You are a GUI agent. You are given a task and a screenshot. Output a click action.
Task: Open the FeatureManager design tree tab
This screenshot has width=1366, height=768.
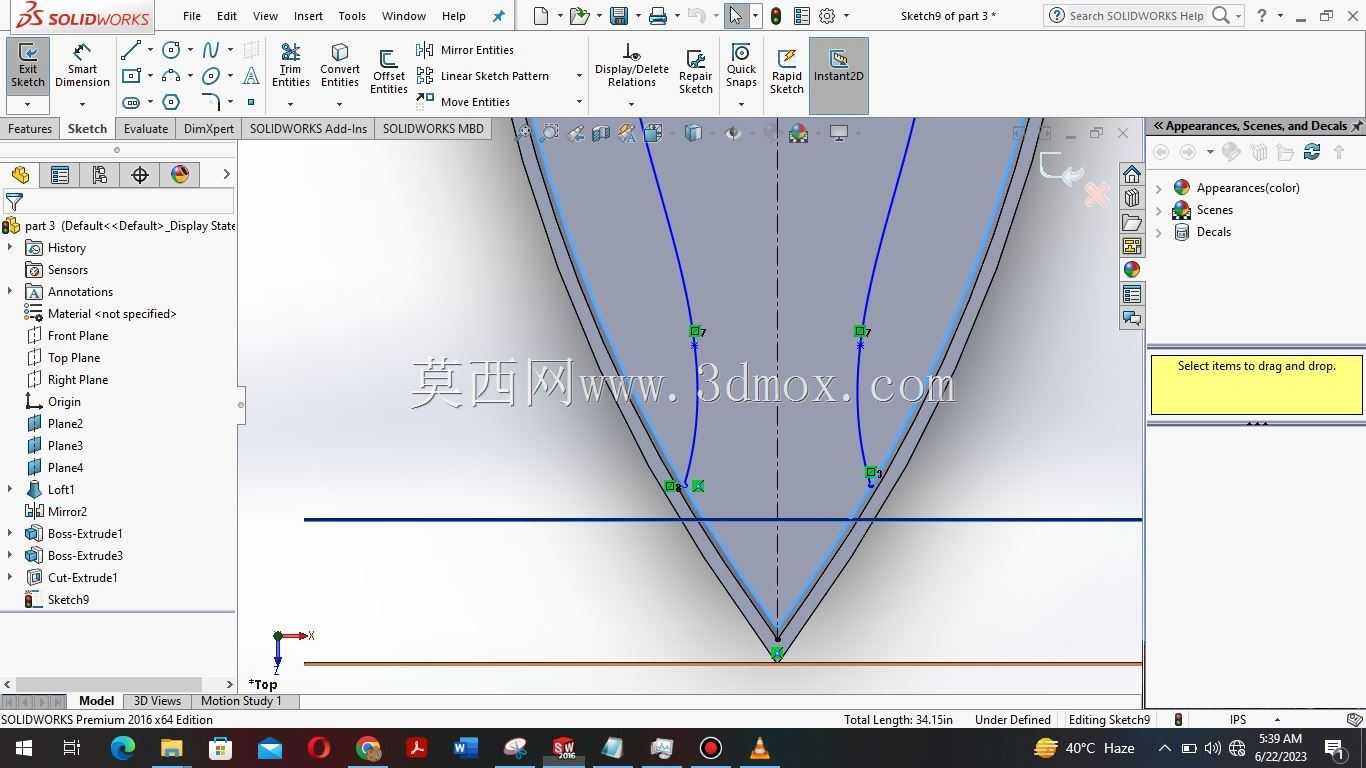(x=20, y=175)
